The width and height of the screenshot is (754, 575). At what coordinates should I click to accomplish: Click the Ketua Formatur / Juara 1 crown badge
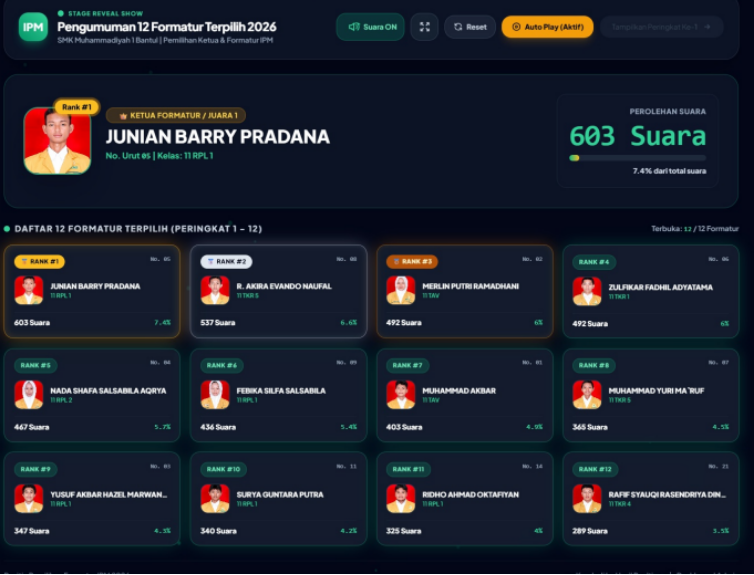[x=176, y=115]
